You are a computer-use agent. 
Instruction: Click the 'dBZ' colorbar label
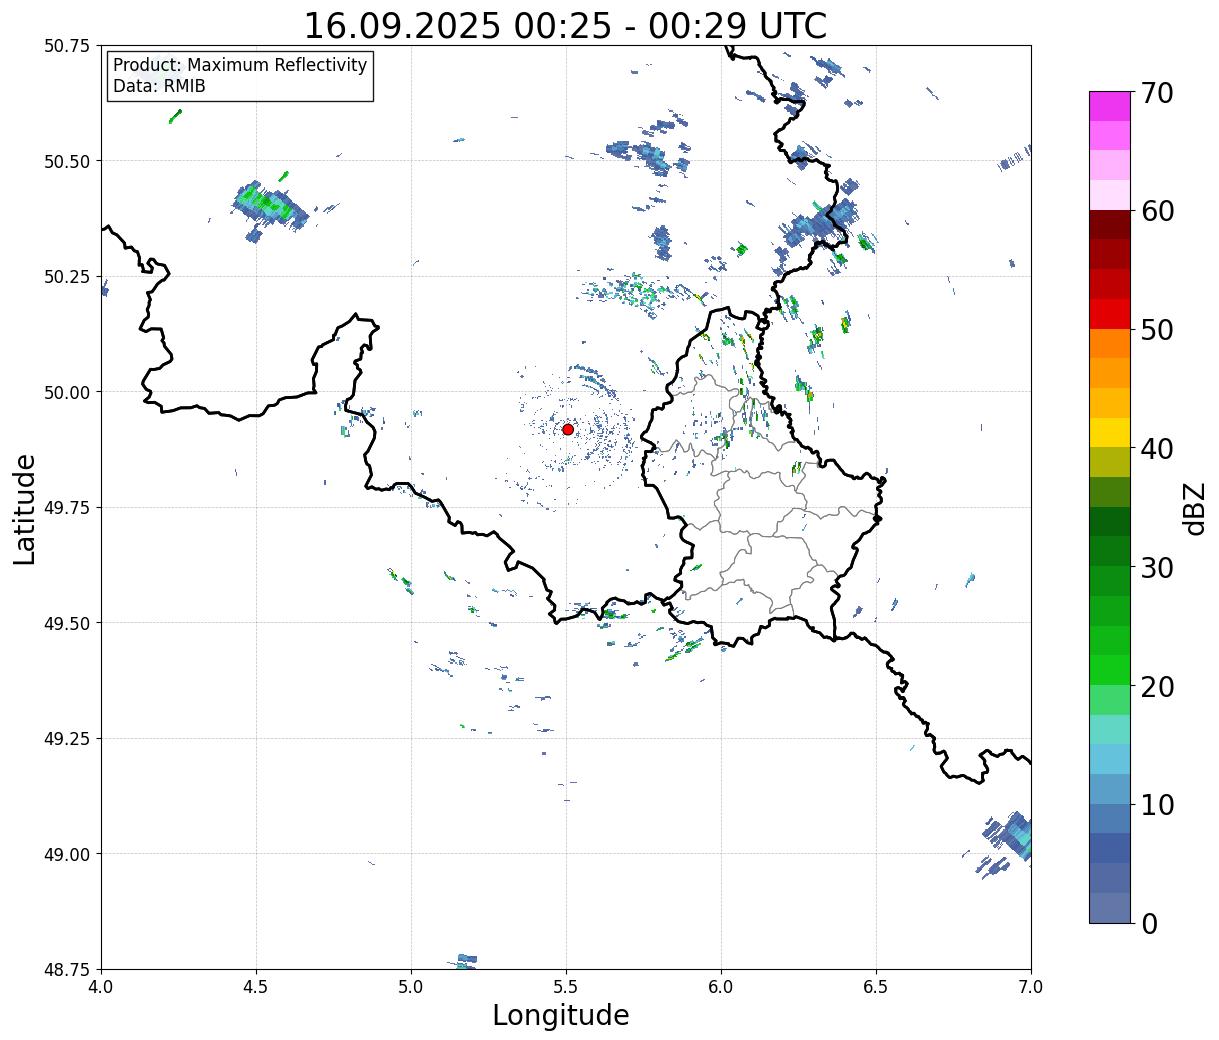(x=1194, y=507)
